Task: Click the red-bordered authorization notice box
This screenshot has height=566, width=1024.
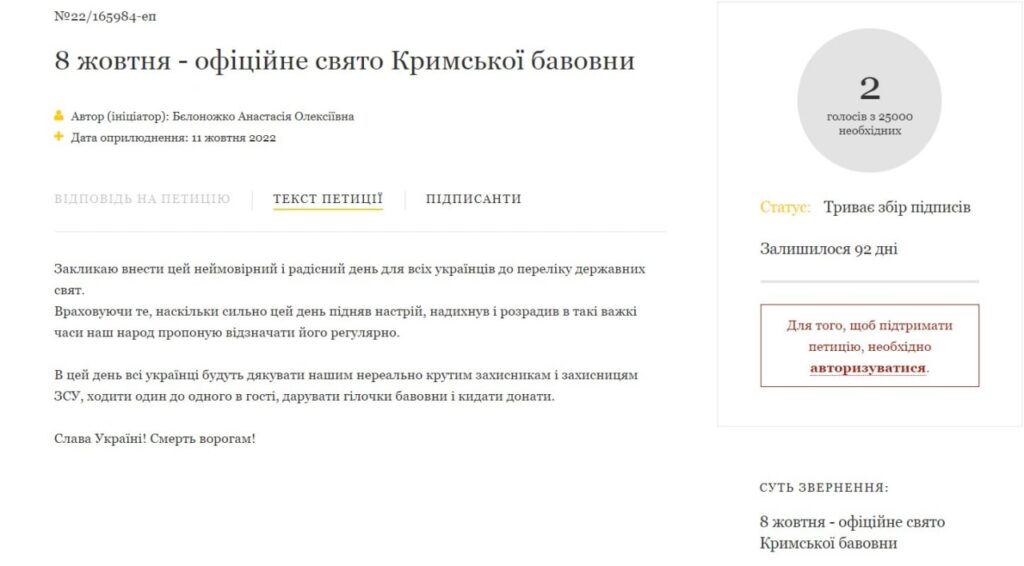Action: pyautogui.click(x=869, y=345)
